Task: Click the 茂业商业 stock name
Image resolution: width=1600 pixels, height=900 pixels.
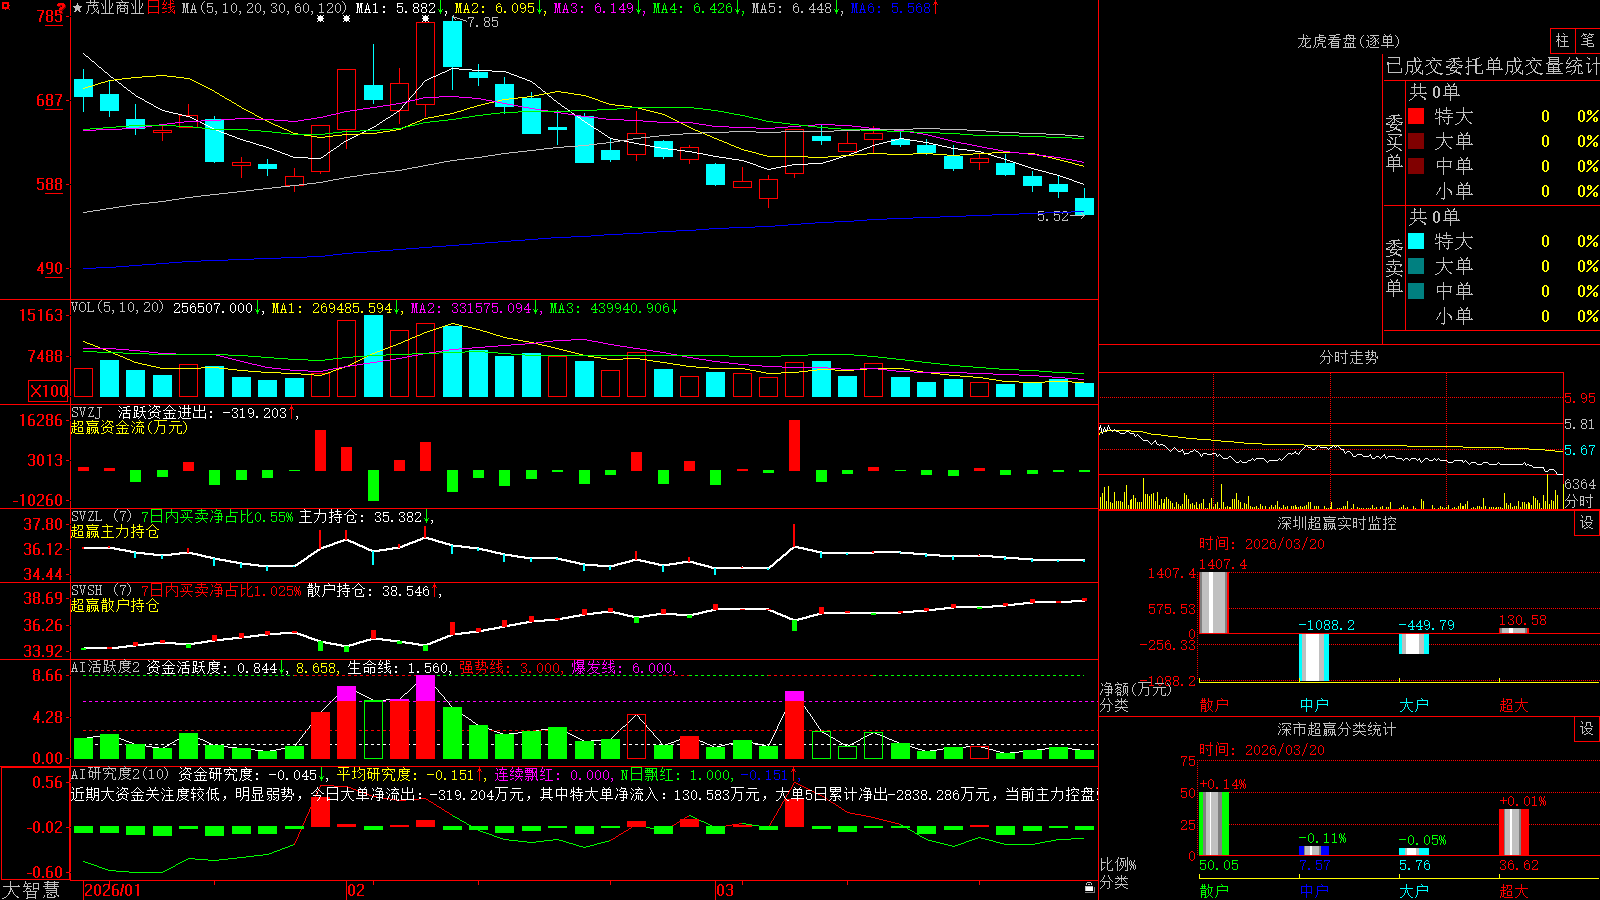Action: coord(115,8)
